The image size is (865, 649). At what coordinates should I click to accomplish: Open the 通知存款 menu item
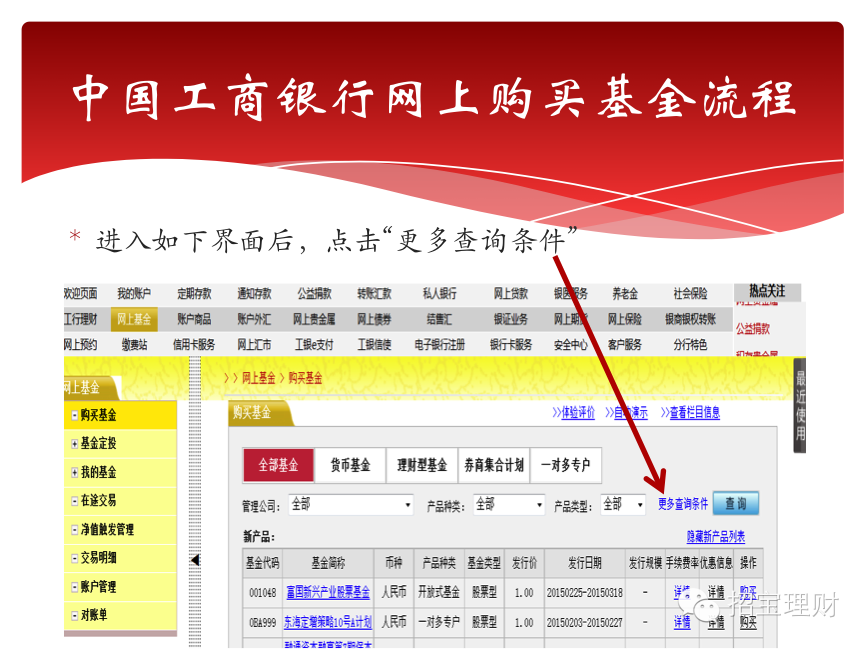254,294
